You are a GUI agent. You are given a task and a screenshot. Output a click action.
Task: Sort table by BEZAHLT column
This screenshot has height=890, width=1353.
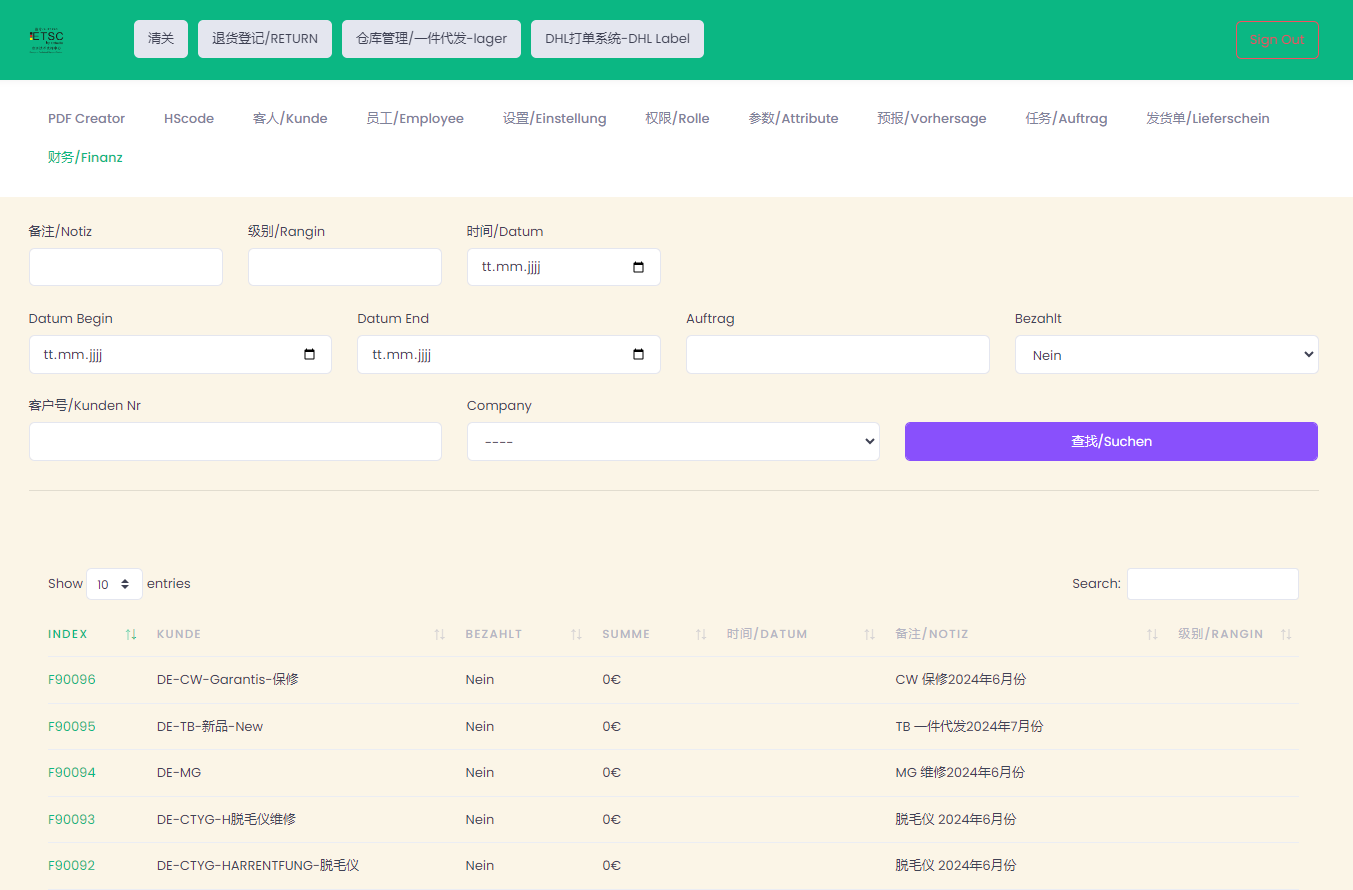524,634
